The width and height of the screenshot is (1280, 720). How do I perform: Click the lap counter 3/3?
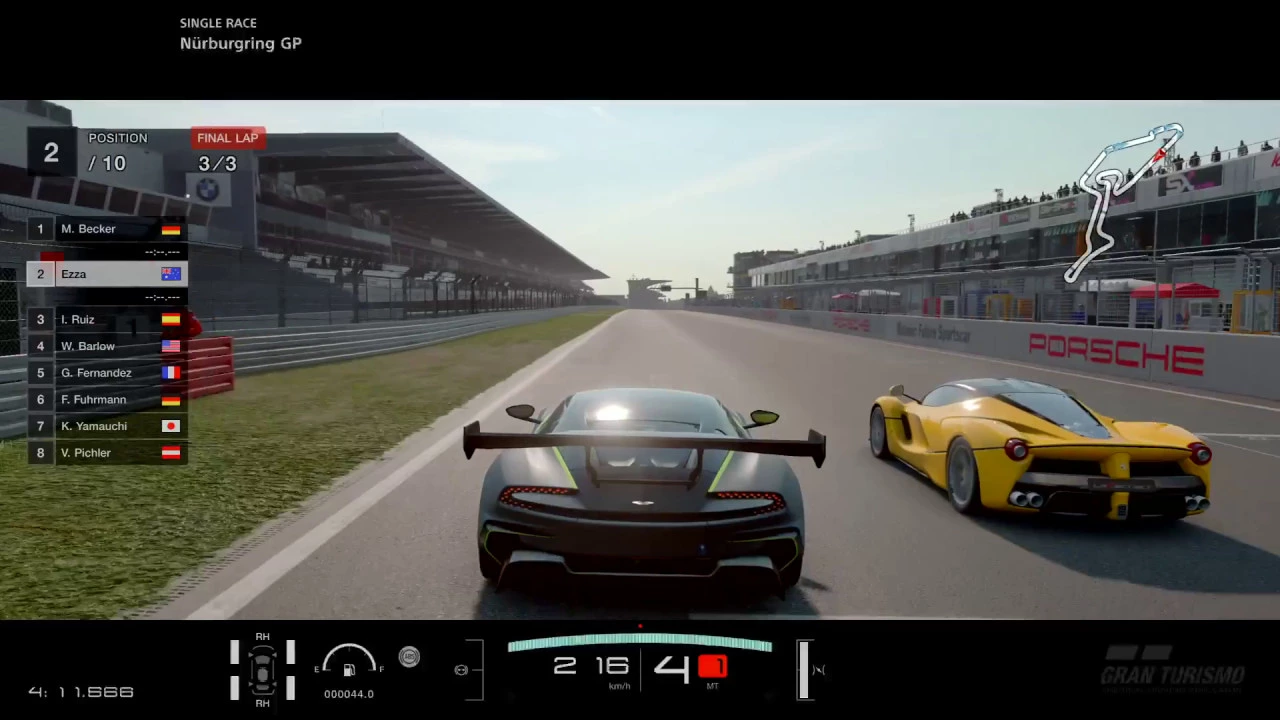[217, 163]
